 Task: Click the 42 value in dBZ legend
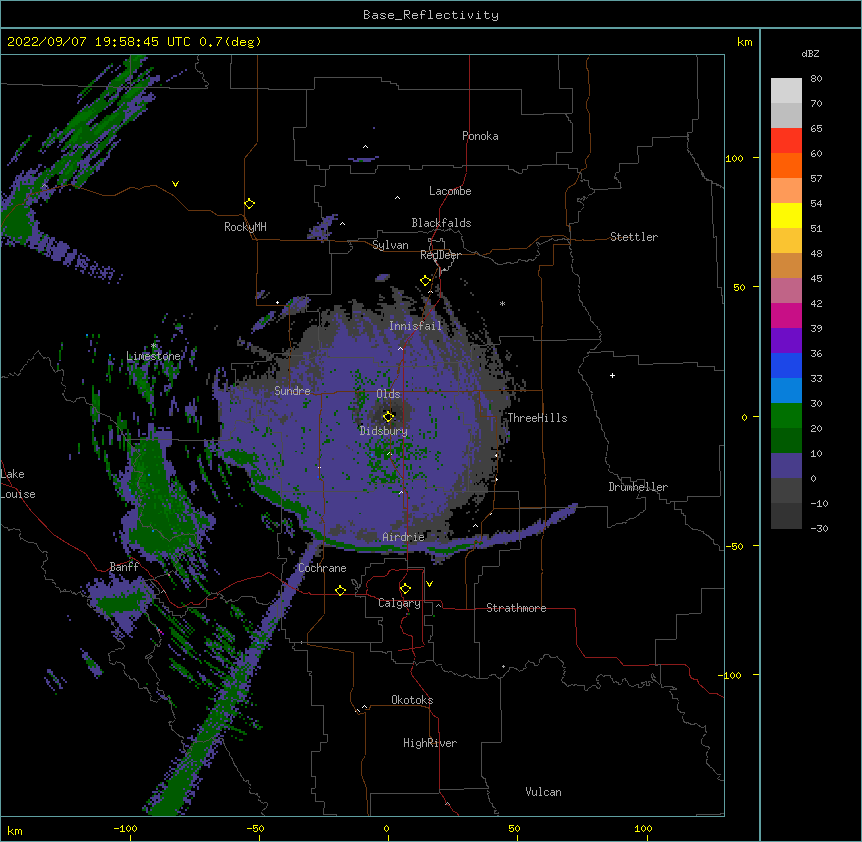coord(816,303)
